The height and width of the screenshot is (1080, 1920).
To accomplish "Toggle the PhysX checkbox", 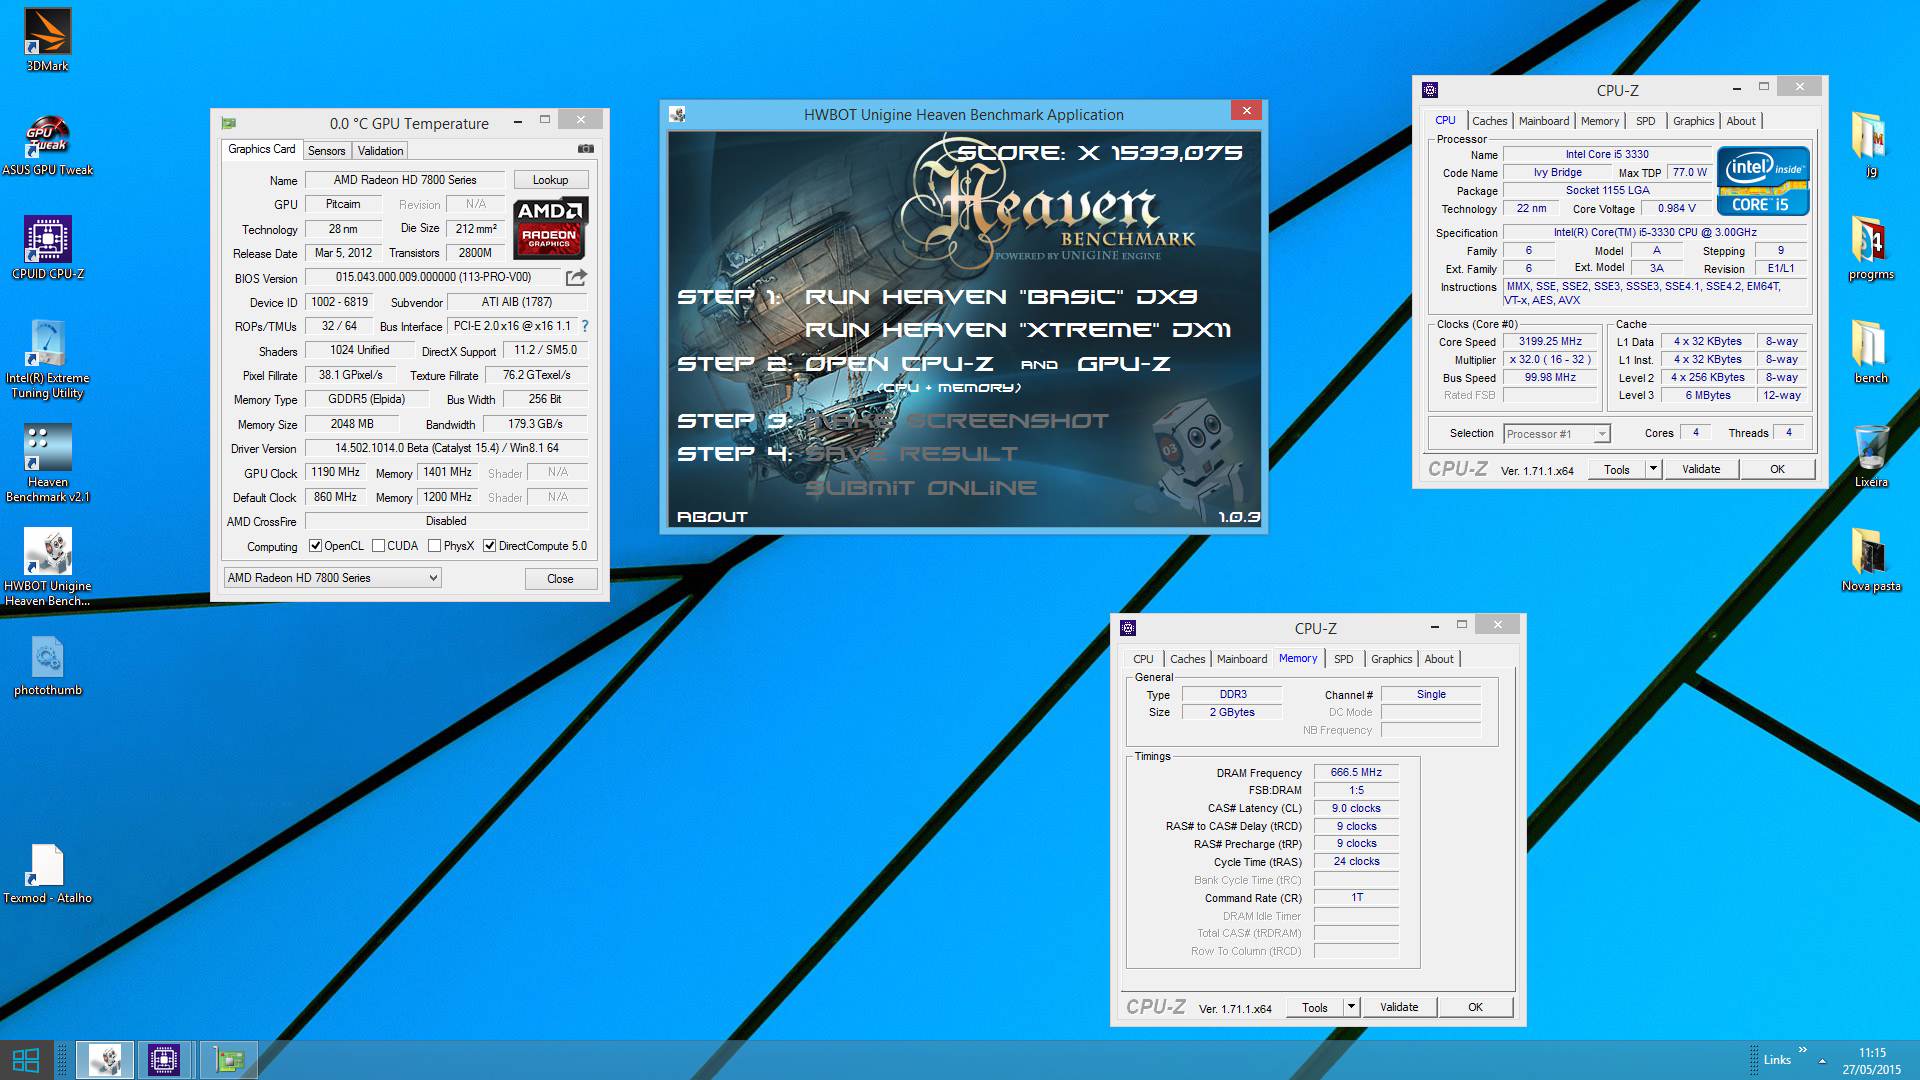I will (435, 546).
